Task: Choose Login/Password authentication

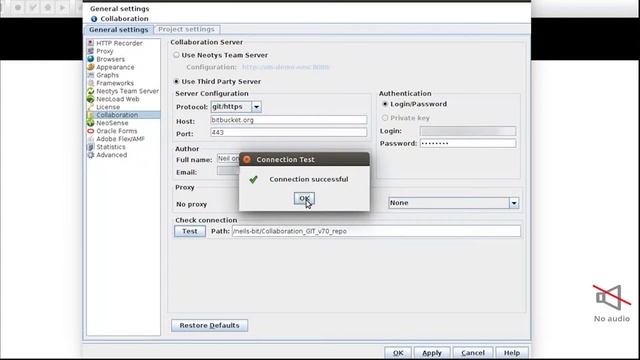Action: pyautogui.click(x=385, y=104)
